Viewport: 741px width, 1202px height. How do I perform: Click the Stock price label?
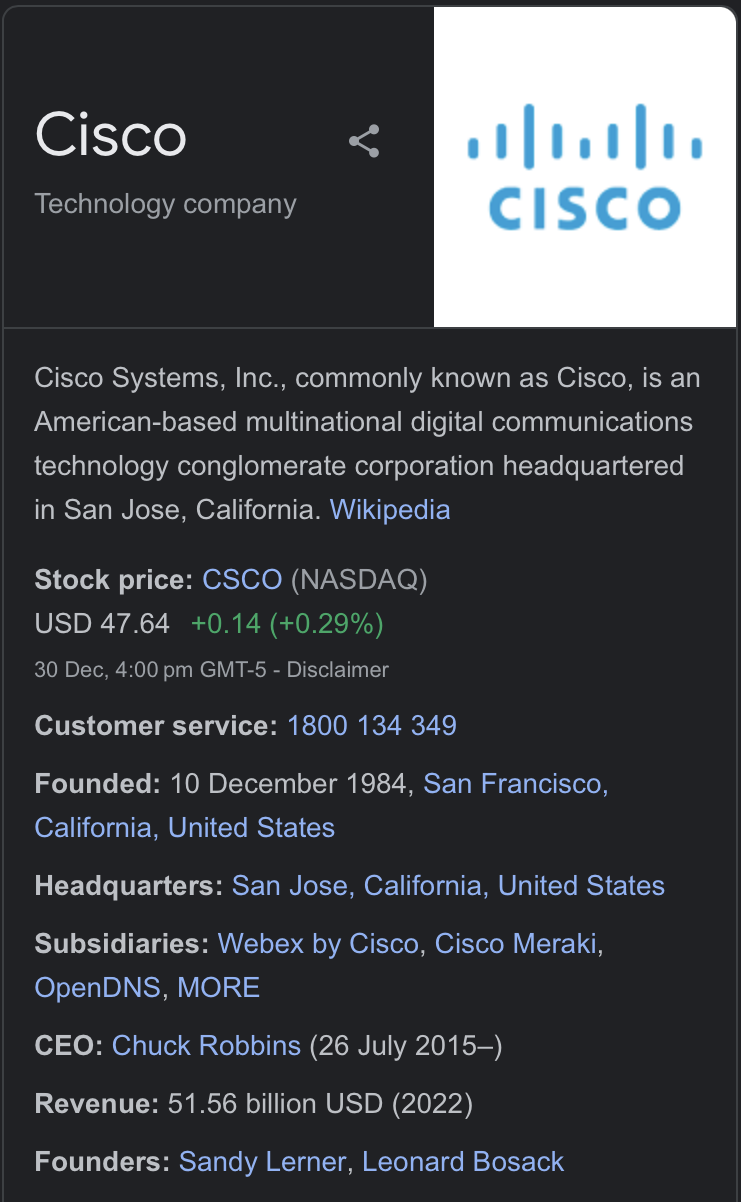pos(113,580)
